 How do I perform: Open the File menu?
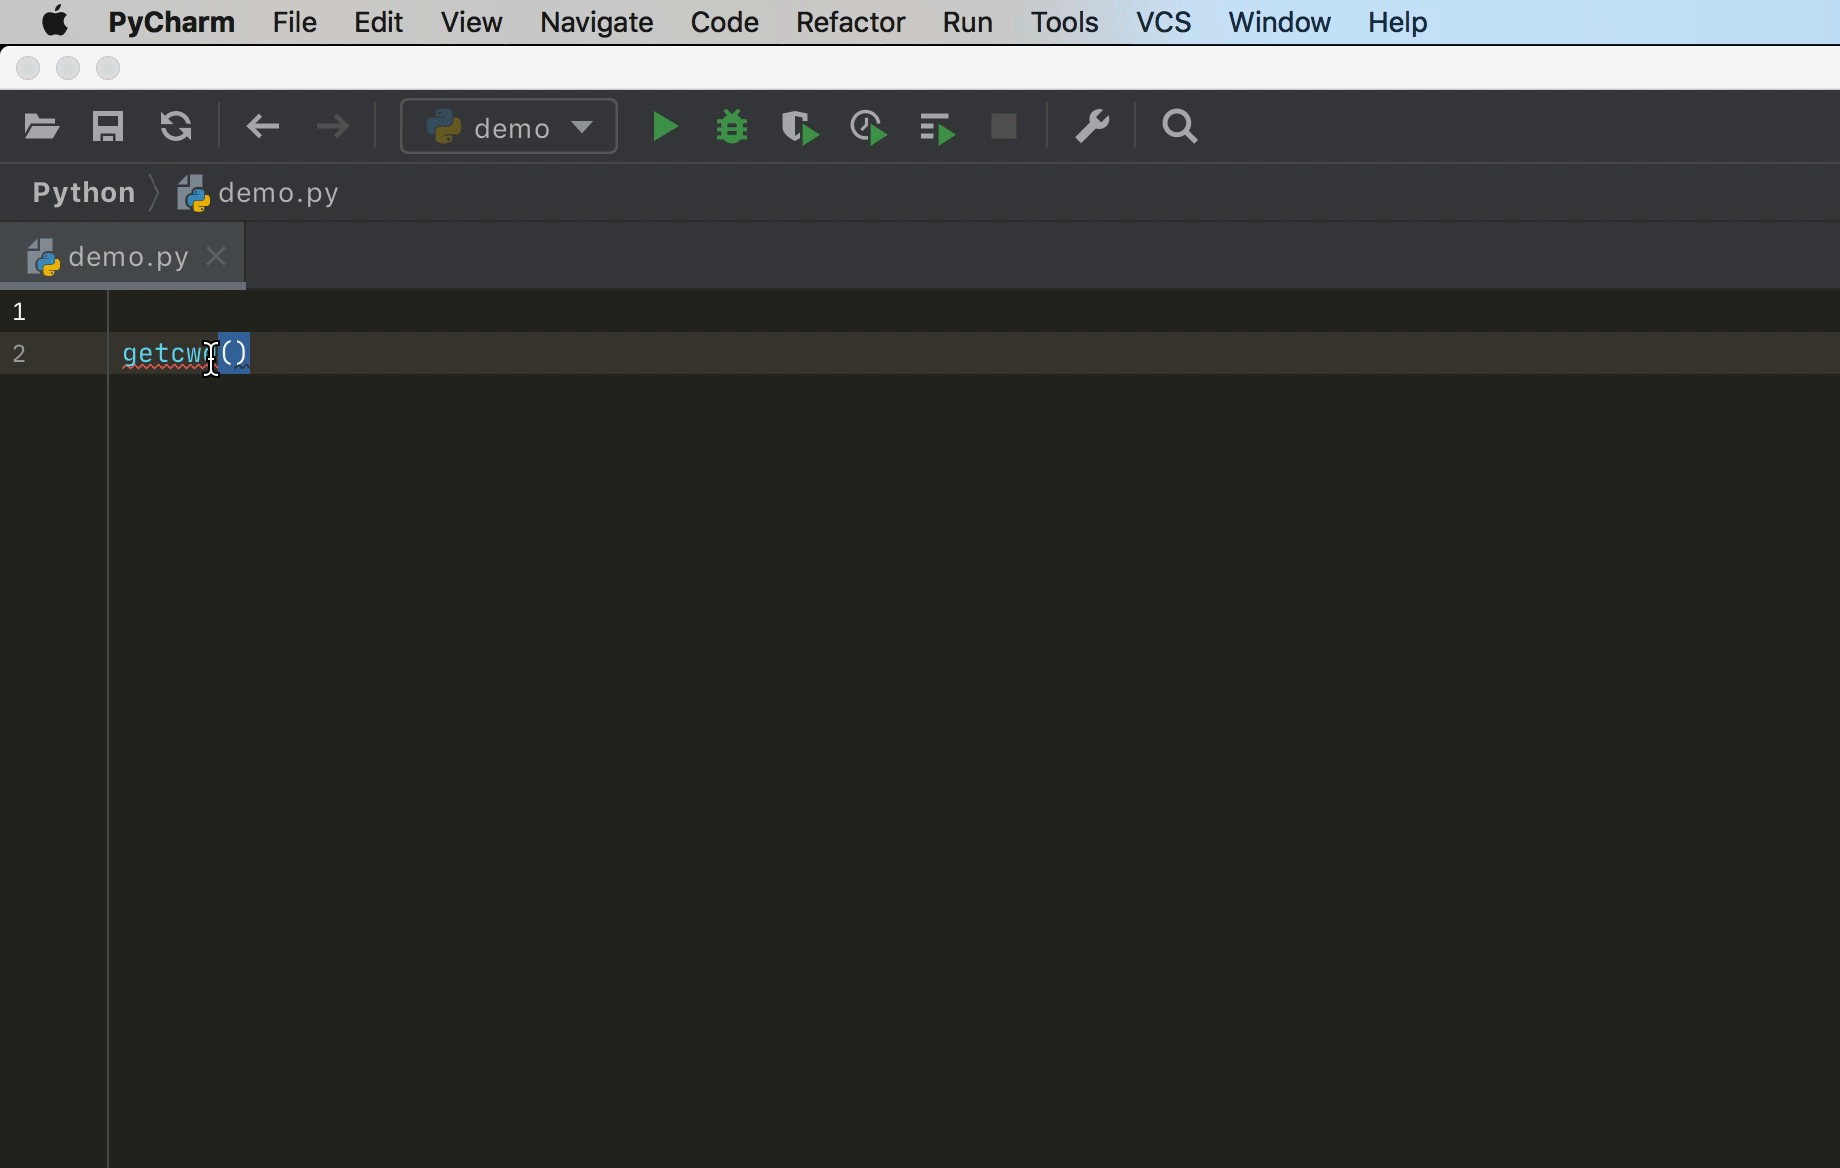[x=295, y=22]
